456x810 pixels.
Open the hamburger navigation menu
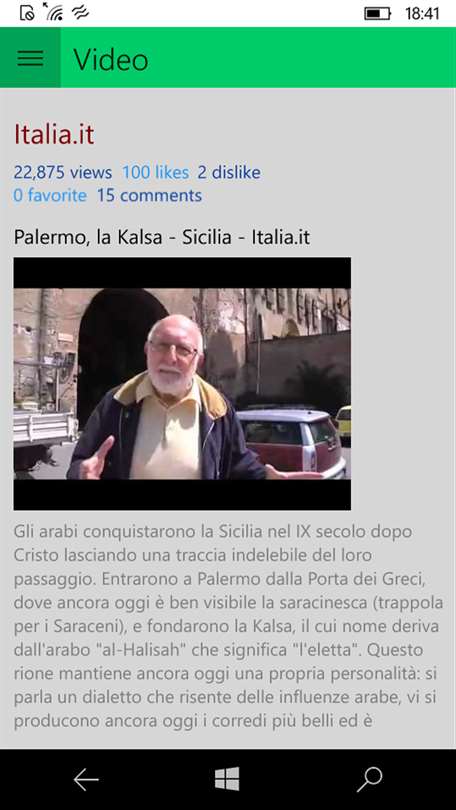(x=30, y=57)
